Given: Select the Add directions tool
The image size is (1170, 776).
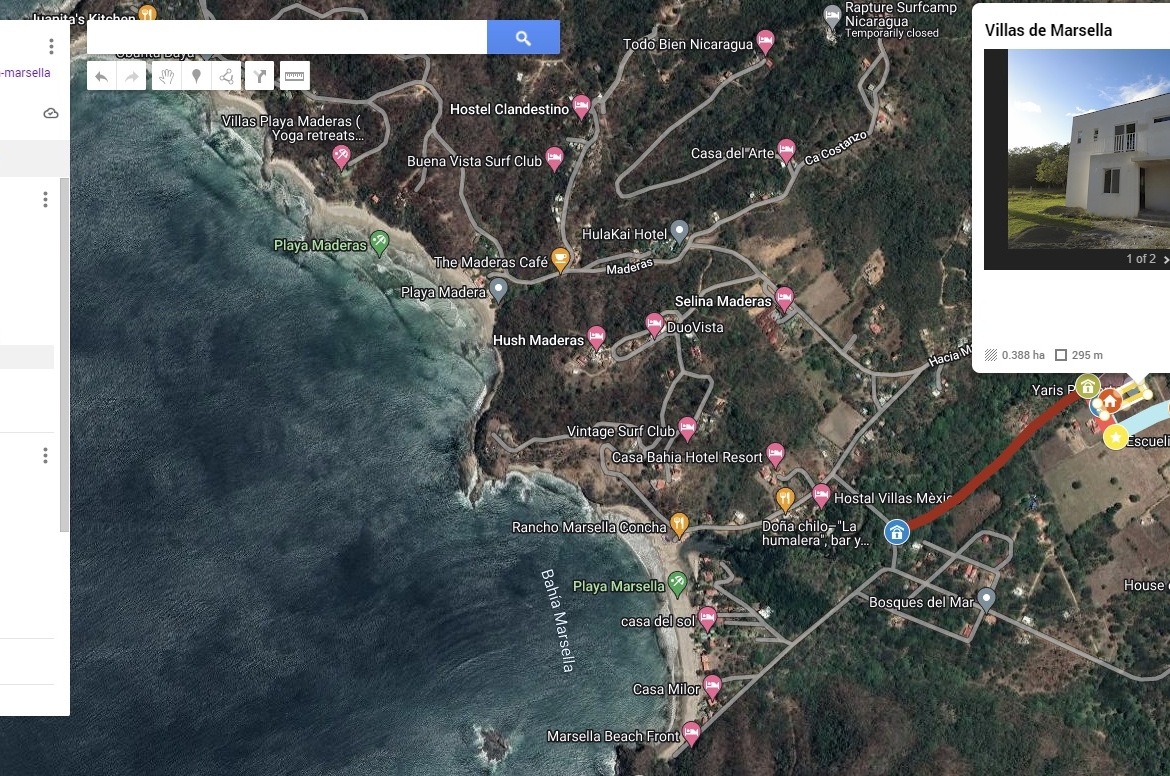Looking at the screenshot, I should click(260, 76).
